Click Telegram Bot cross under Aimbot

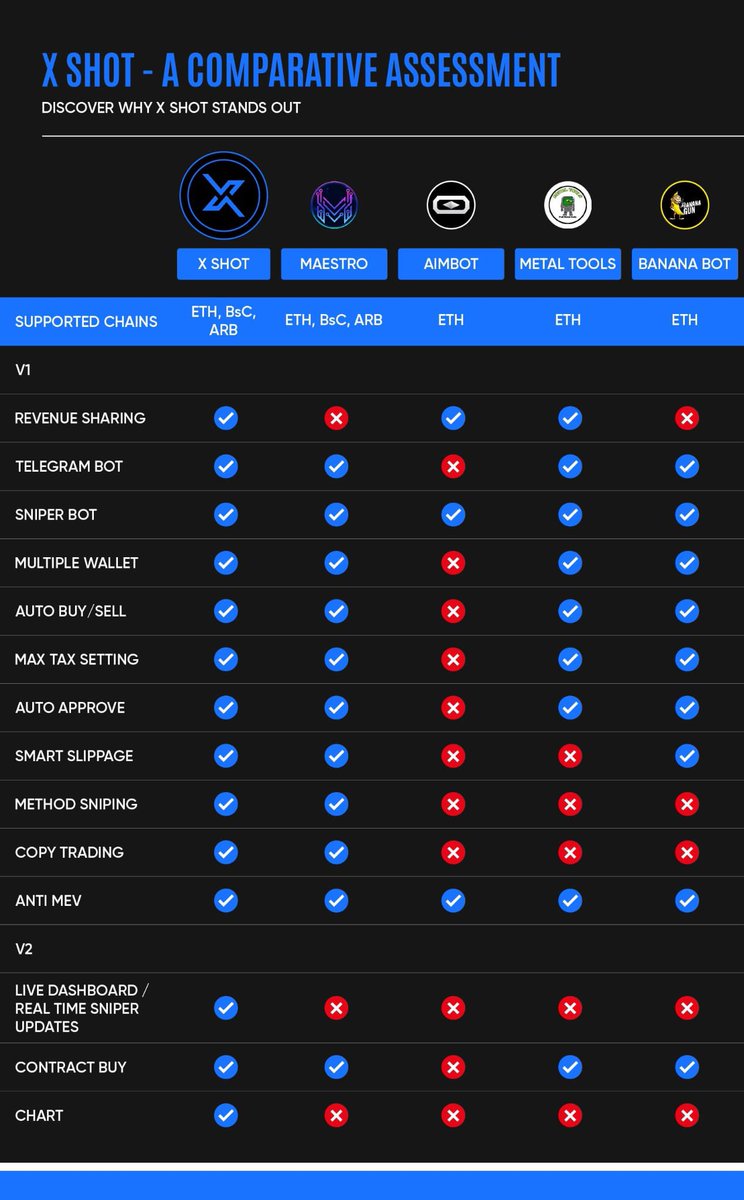(x=453, y=466)
